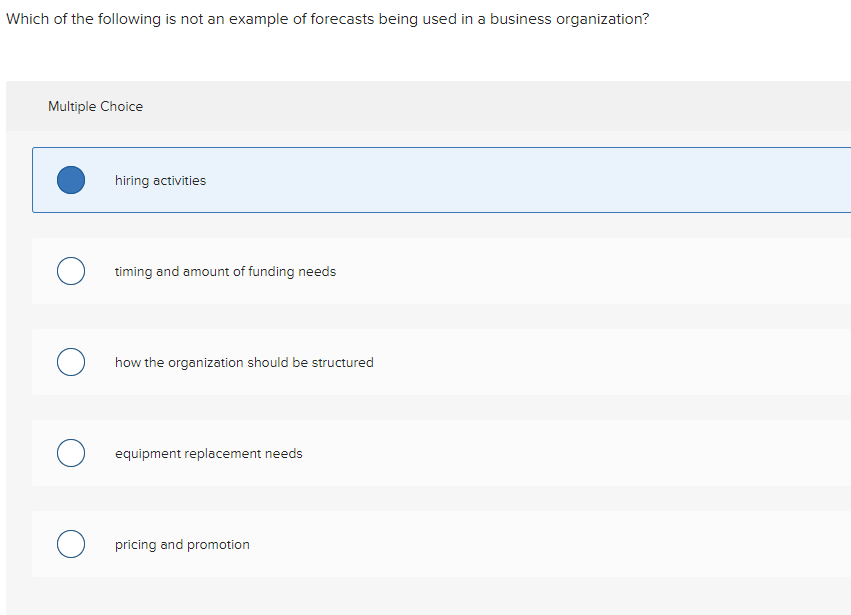The height and width of the screenshot is (615, 851).
Task: Mark the 'equipment replacement needs' radio button
Action: [71, 454]
